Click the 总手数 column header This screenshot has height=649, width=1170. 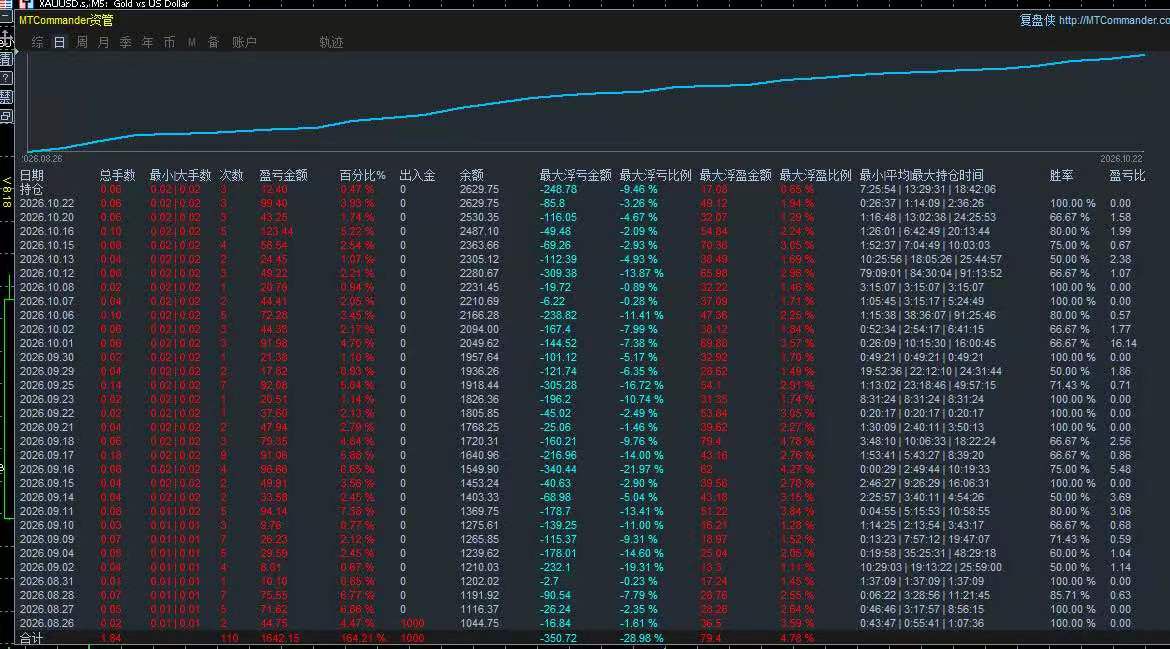[x=117, y=175]
